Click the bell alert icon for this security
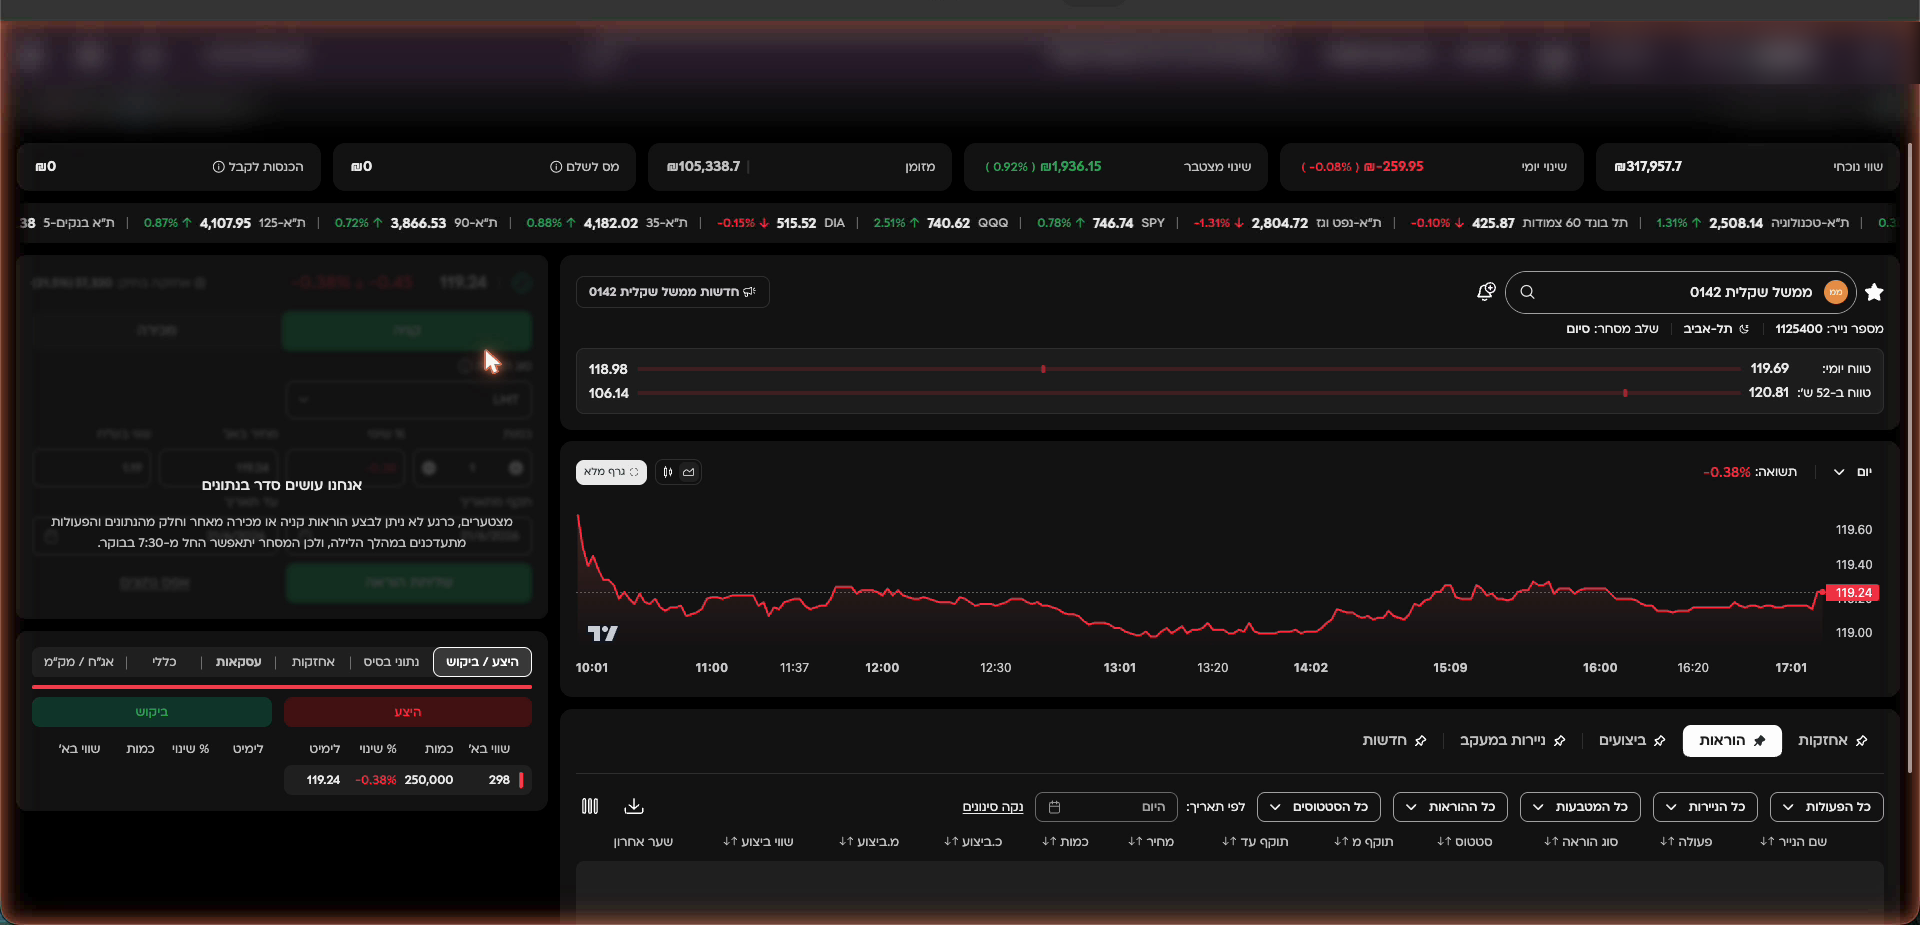 [x=1486, y=291]
